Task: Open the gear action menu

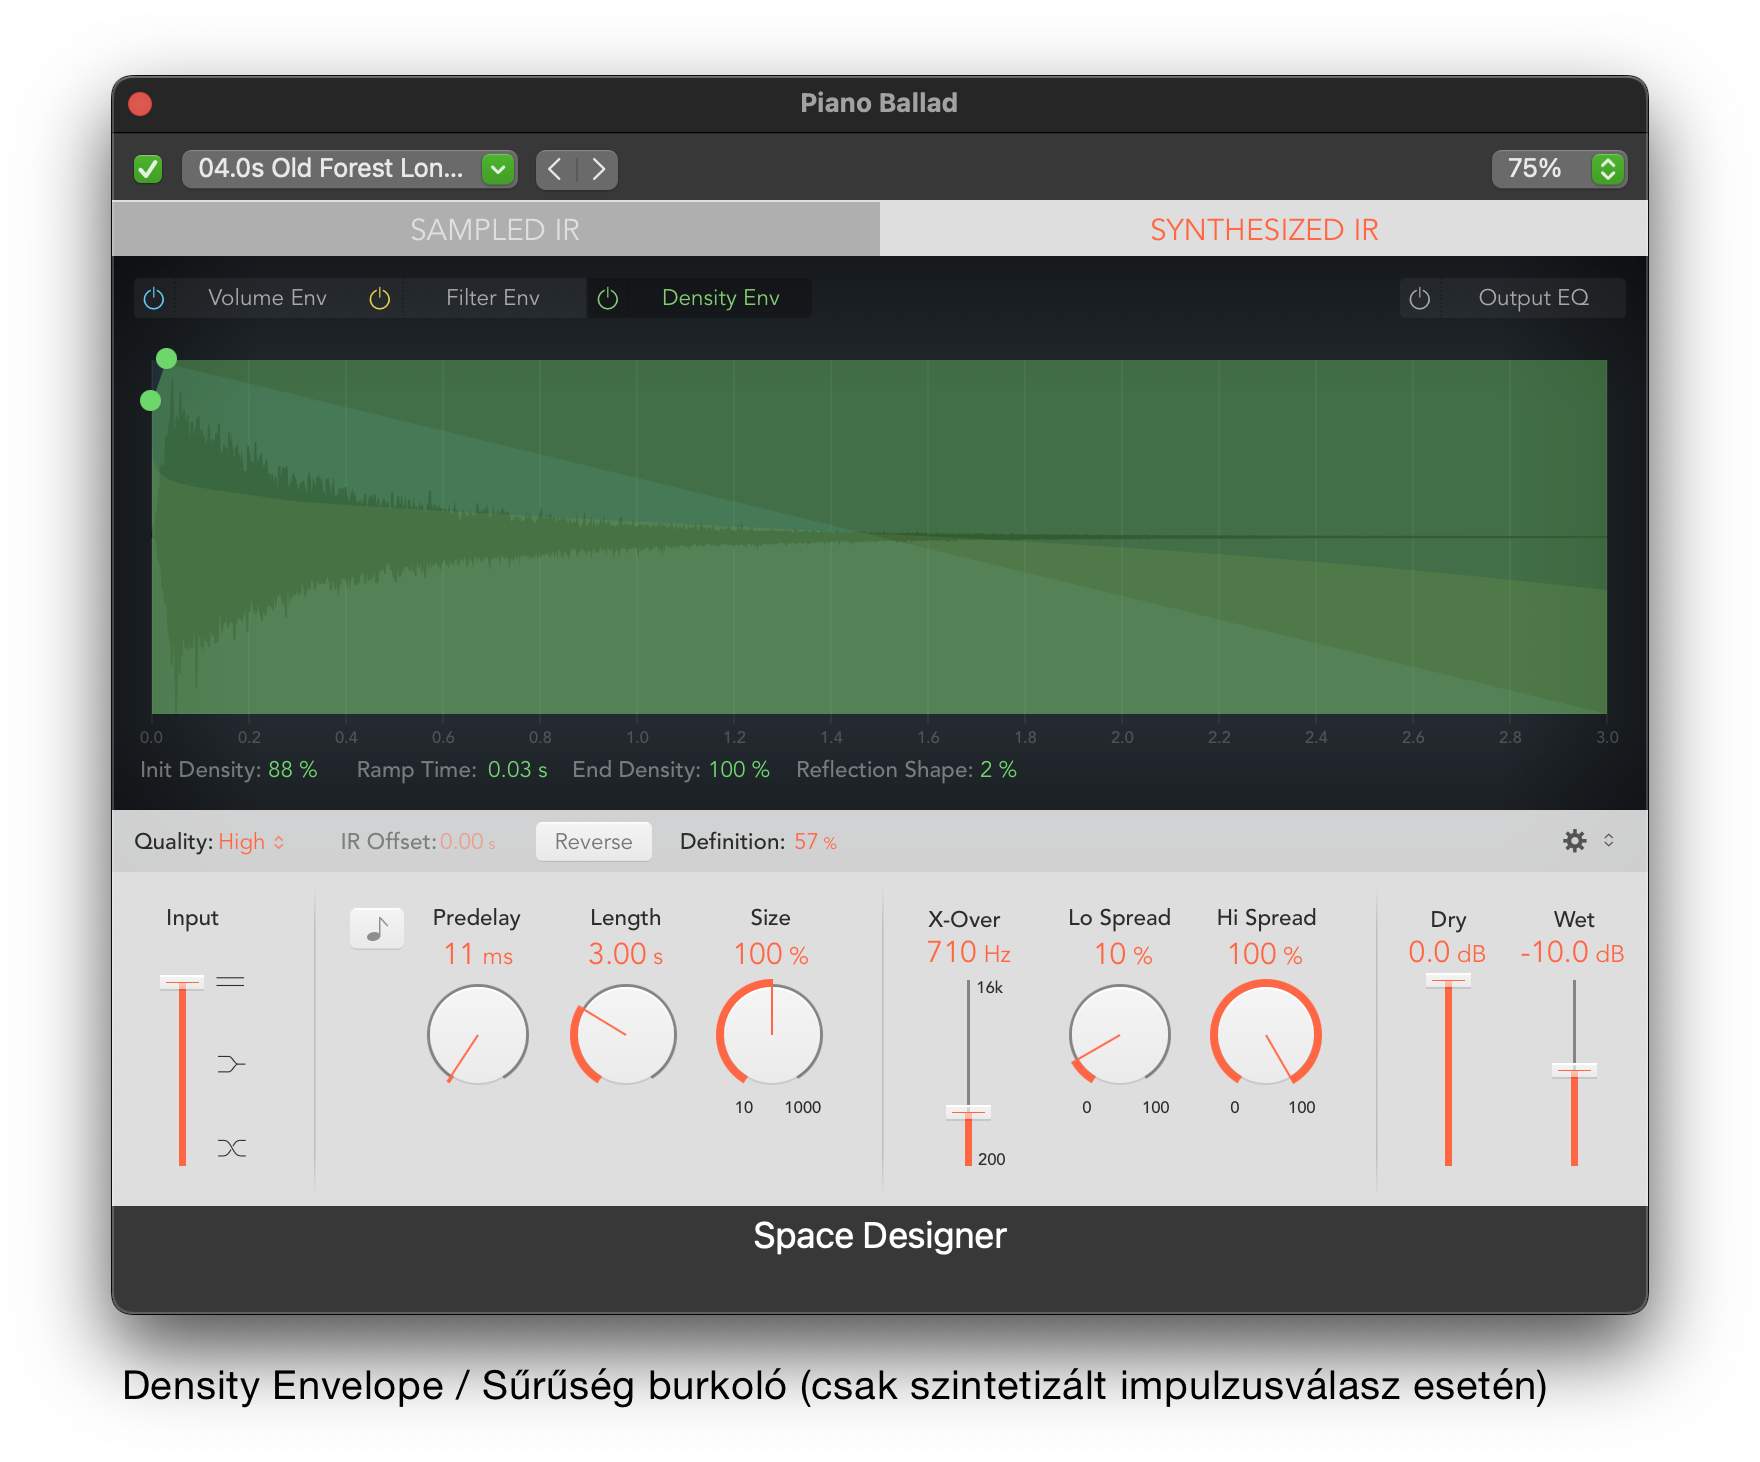Action: pos(1575,841)
